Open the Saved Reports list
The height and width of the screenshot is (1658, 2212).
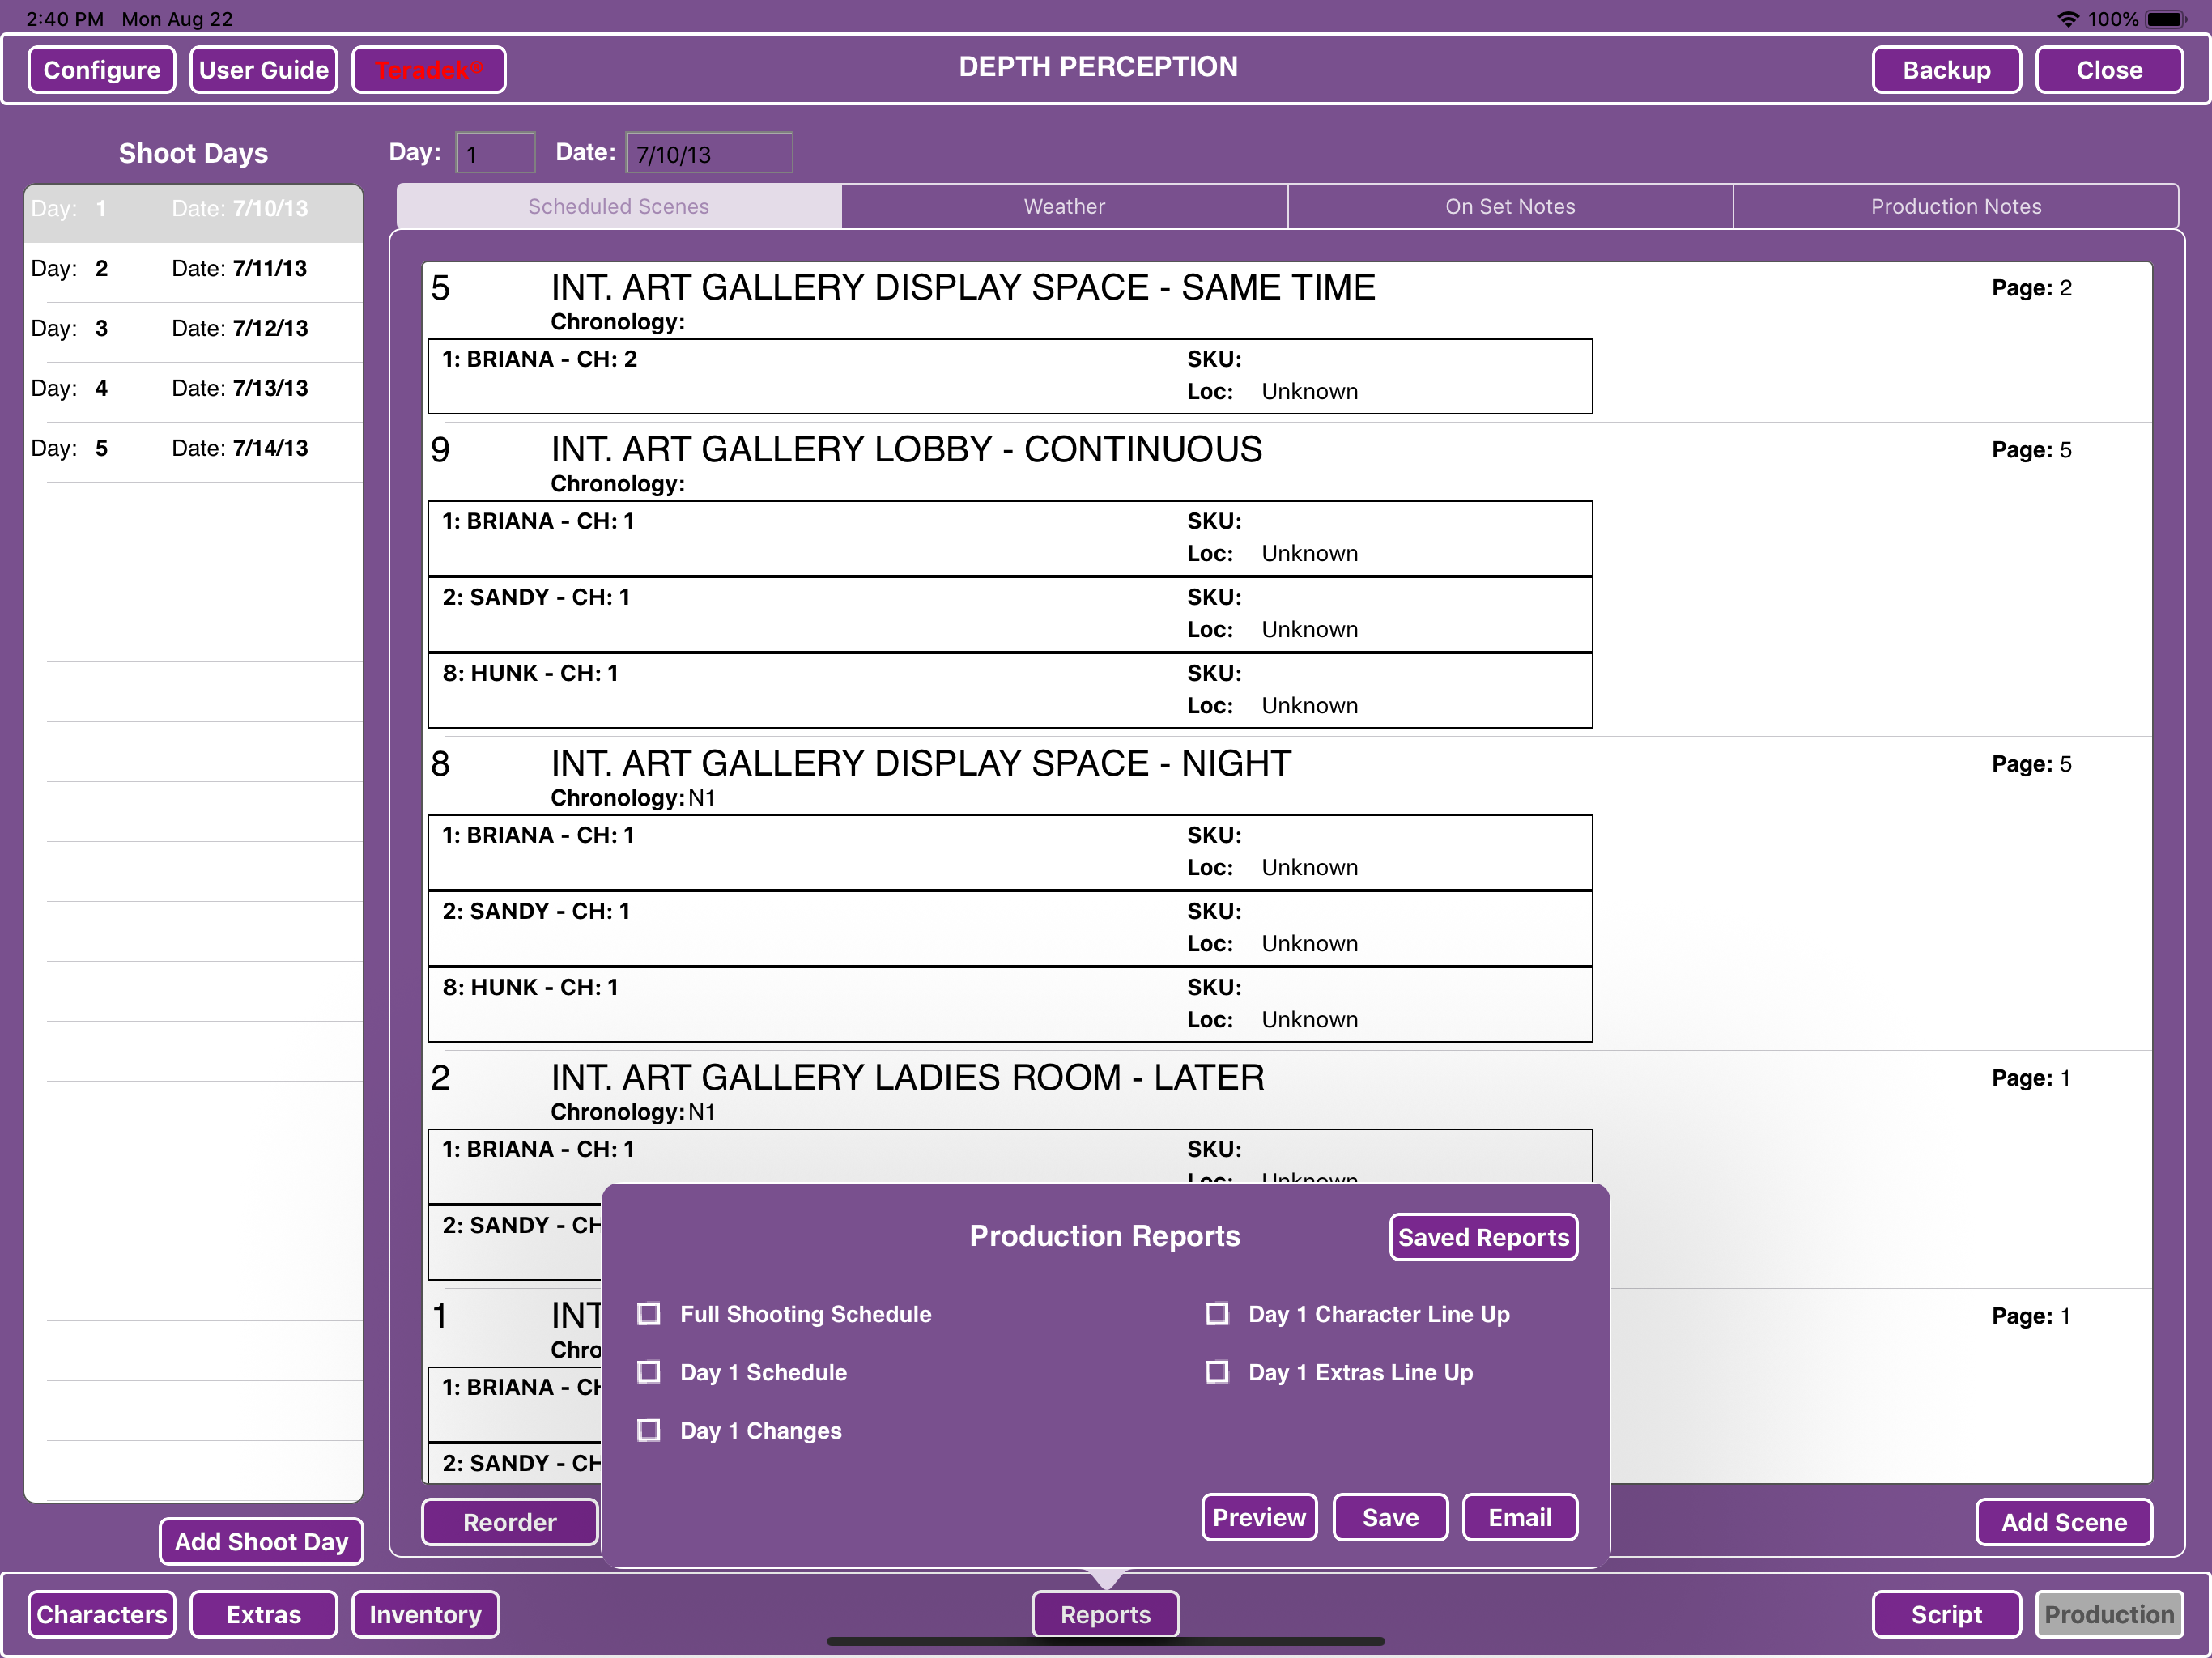coord(1483,1237)
